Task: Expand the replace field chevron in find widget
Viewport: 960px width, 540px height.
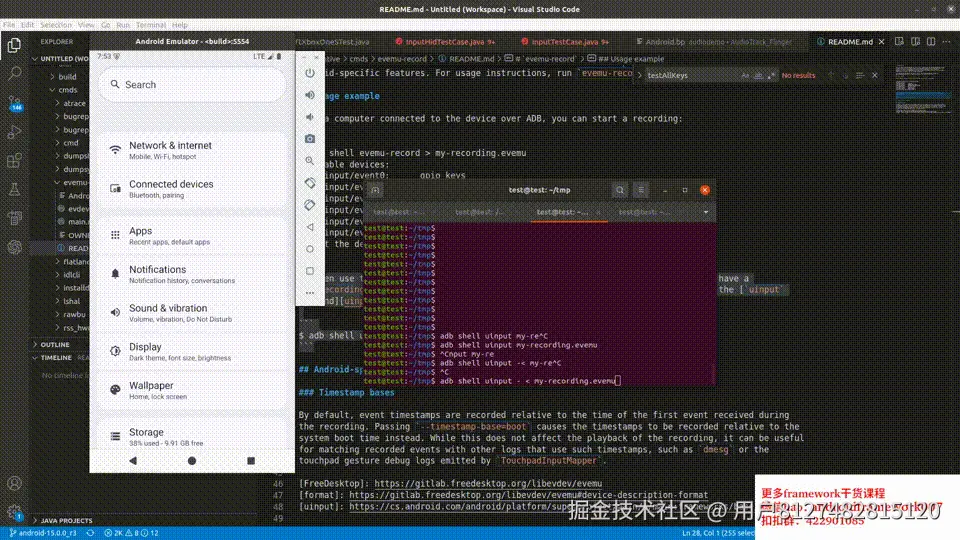Action: point(639,75)
